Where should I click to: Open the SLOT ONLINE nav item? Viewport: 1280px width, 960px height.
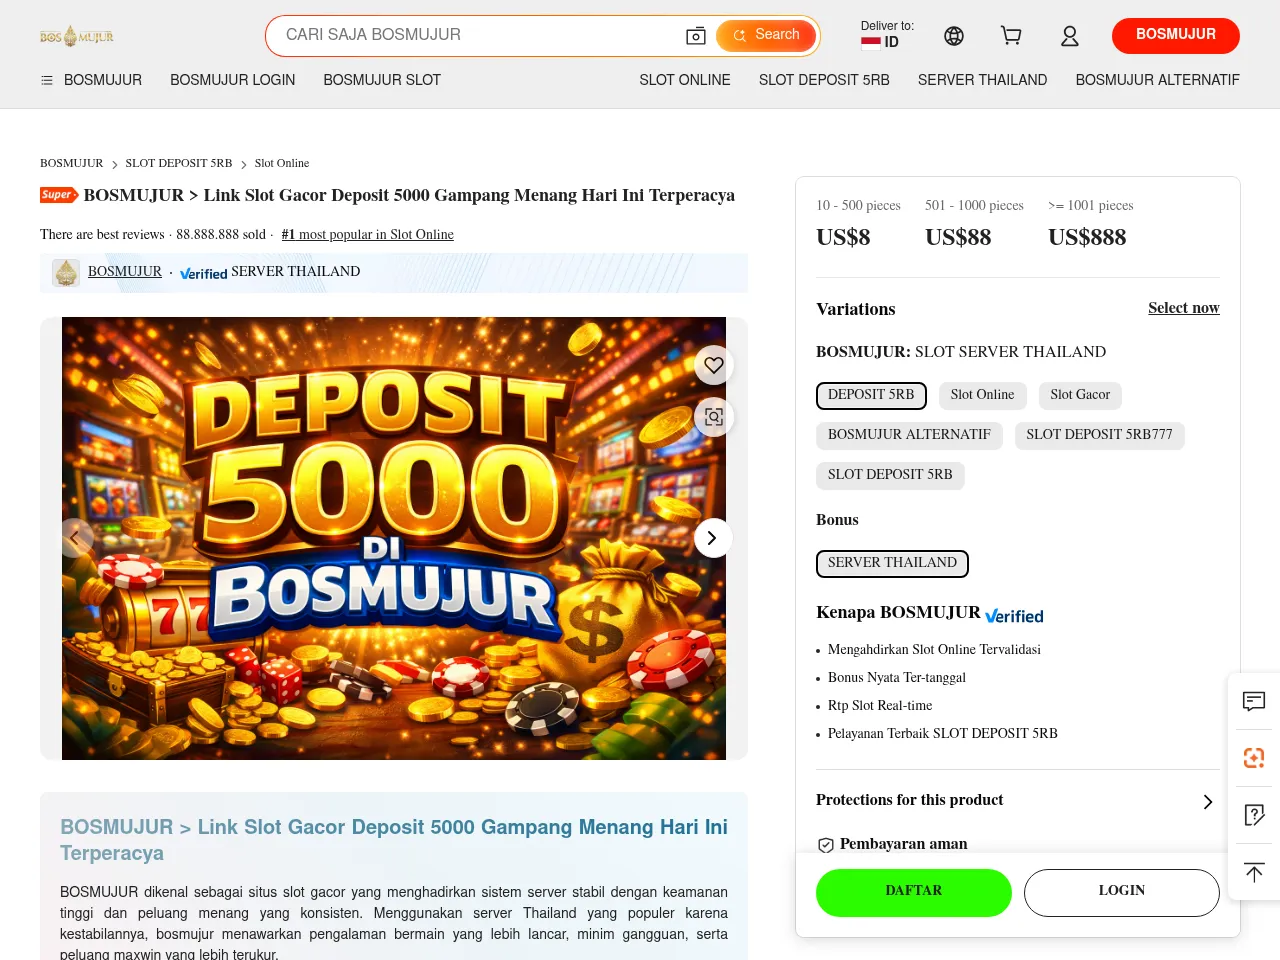pos(685,80)
